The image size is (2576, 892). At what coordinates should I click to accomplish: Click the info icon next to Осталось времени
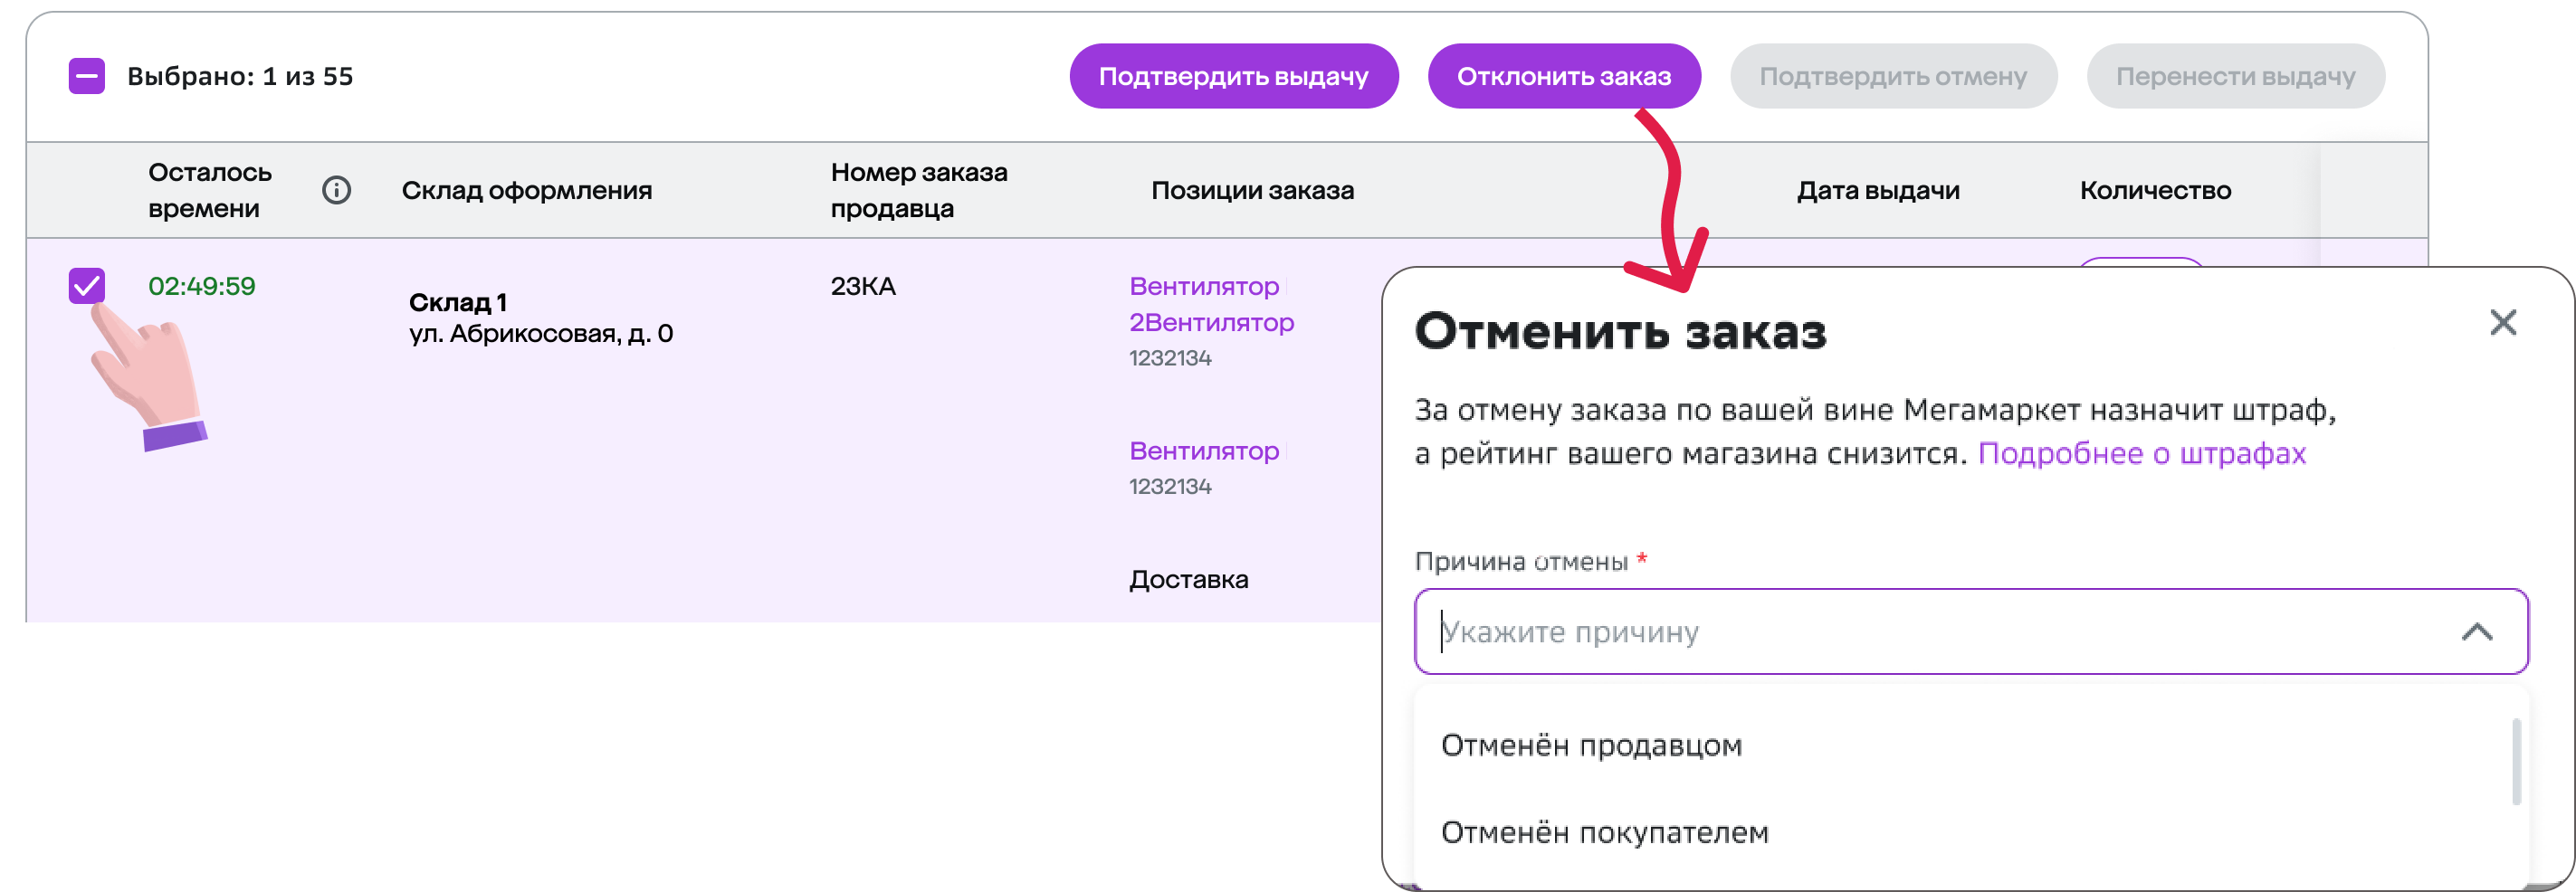(x=336, y=190)
